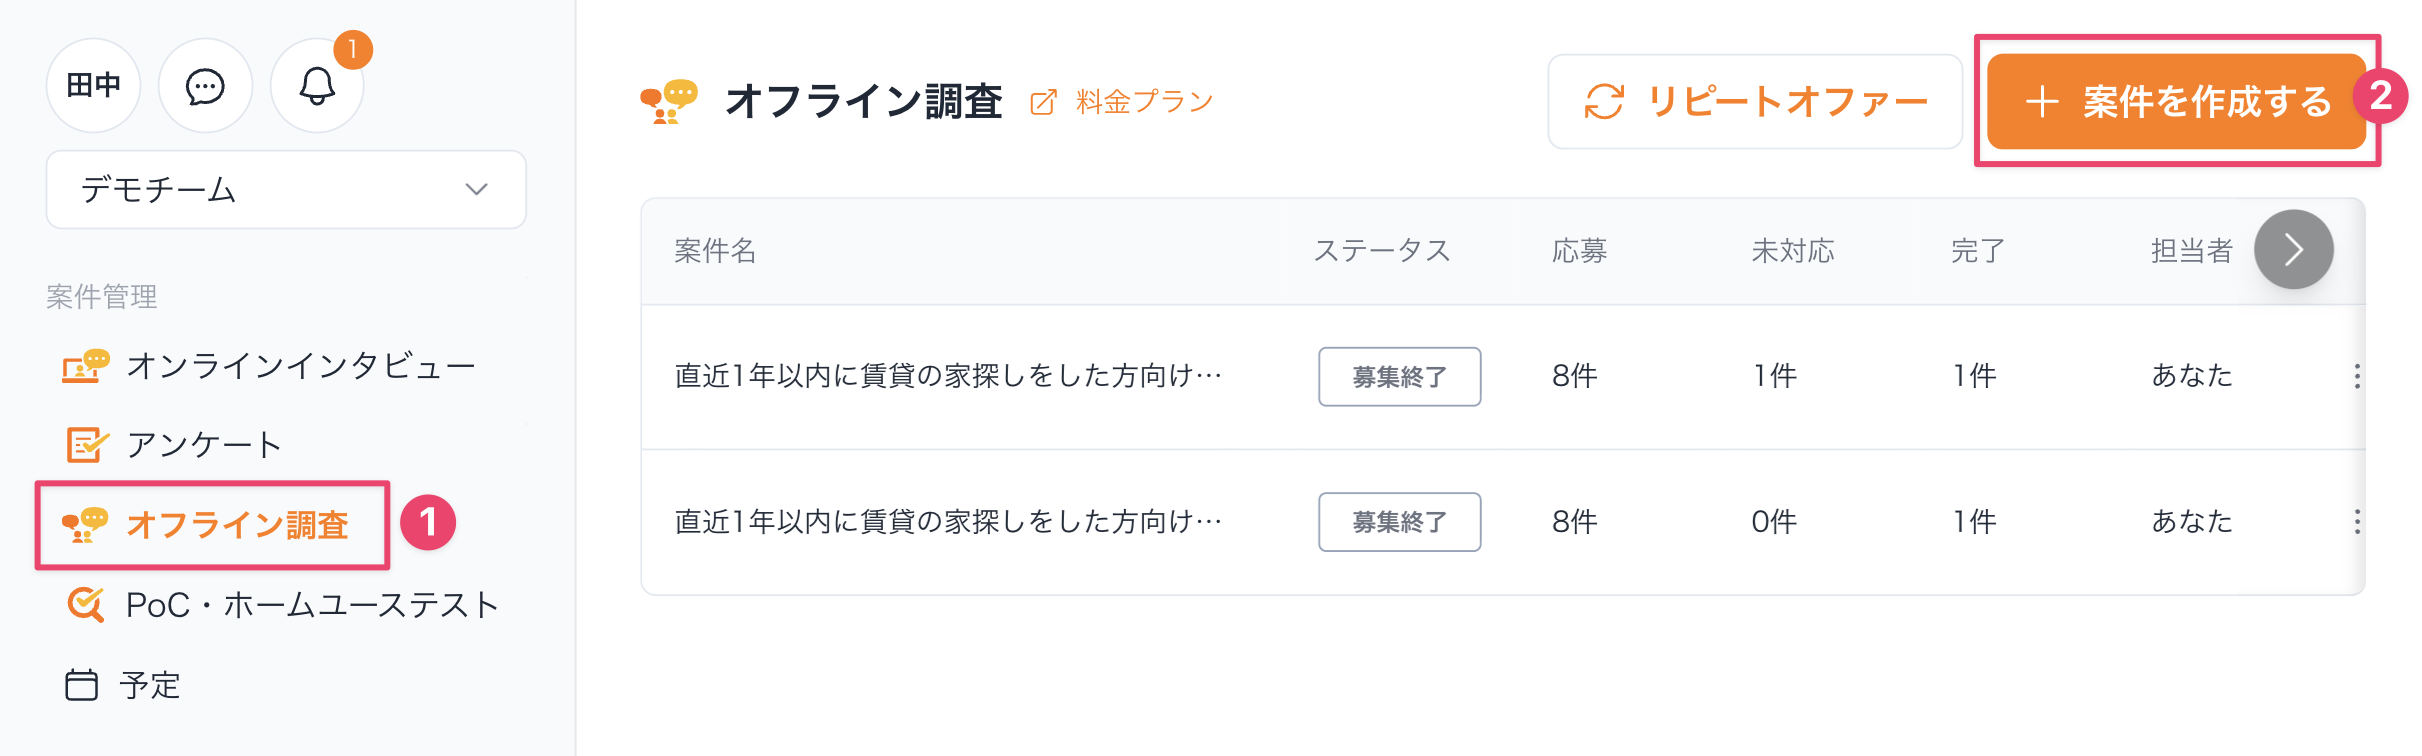2422x756 pixels.
Task: Open the 料金プラン link
Action: coord(1144,102)
